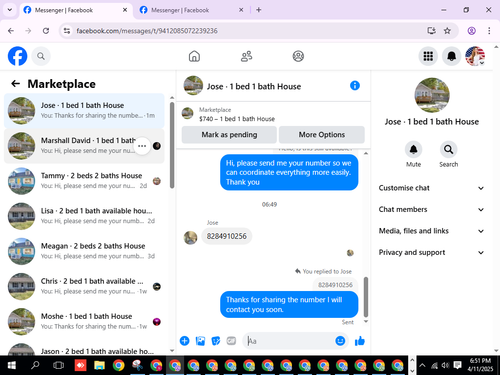Open Meagan 2 beds 2 baths House chat
The image size is (500, 375).
(x=84, y=251)
